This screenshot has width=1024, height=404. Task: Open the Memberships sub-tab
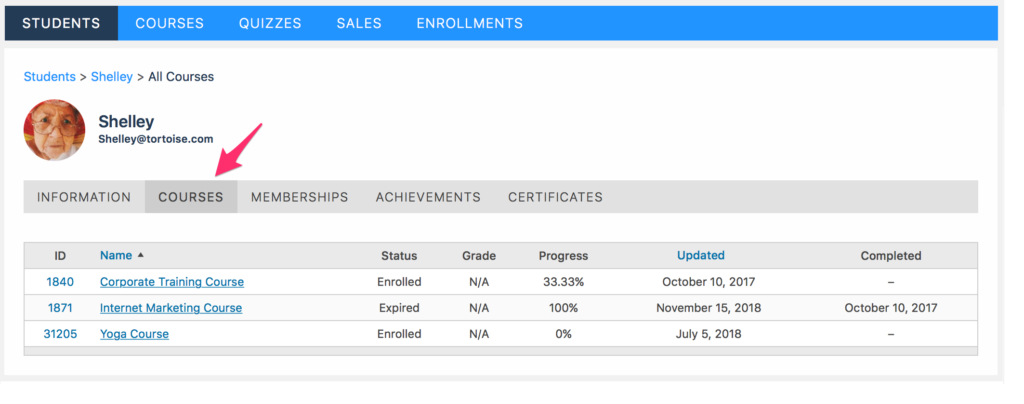[300, 197]
